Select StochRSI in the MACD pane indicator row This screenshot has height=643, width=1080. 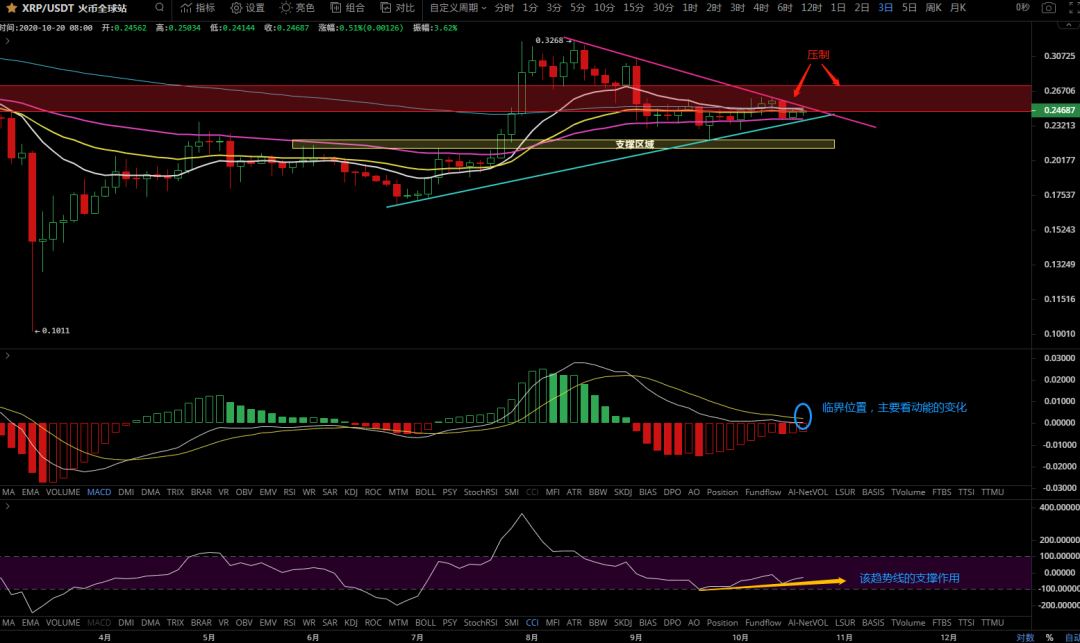tap(480, 492)
